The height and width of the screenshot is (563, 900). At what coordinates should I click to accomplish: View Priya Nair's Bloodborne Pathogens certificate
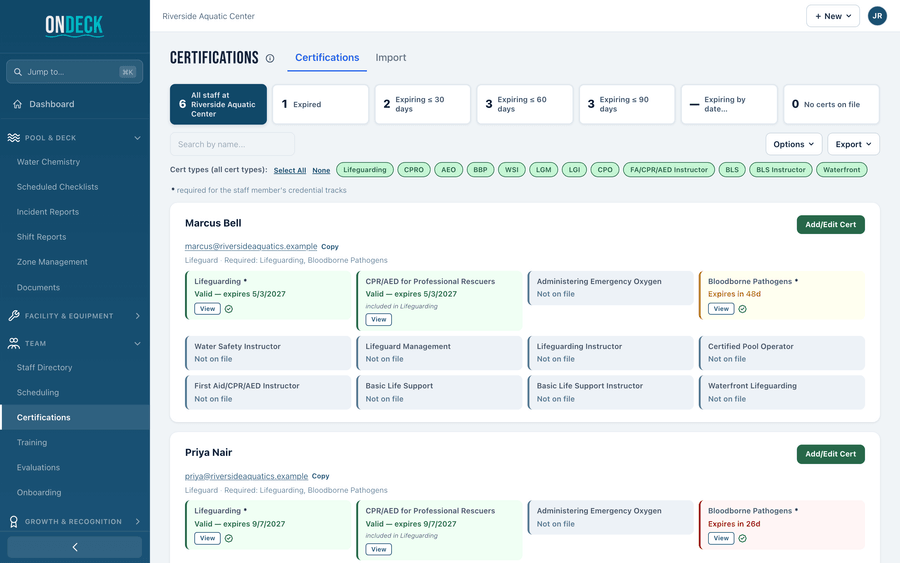coord(721,538)
